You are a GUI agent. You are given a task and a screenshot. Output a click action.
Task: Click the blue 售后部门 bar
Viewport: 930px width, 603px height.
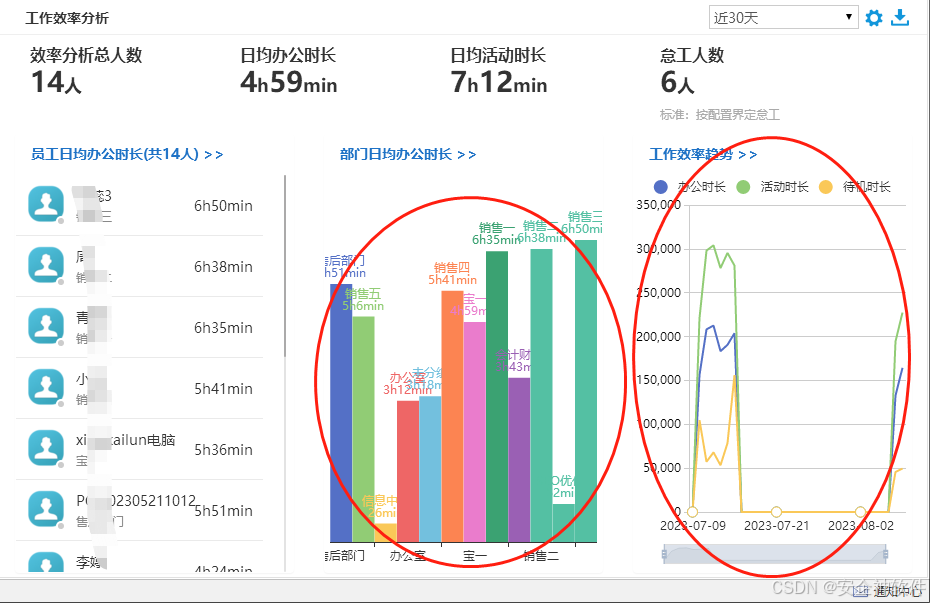pos(340,413)
